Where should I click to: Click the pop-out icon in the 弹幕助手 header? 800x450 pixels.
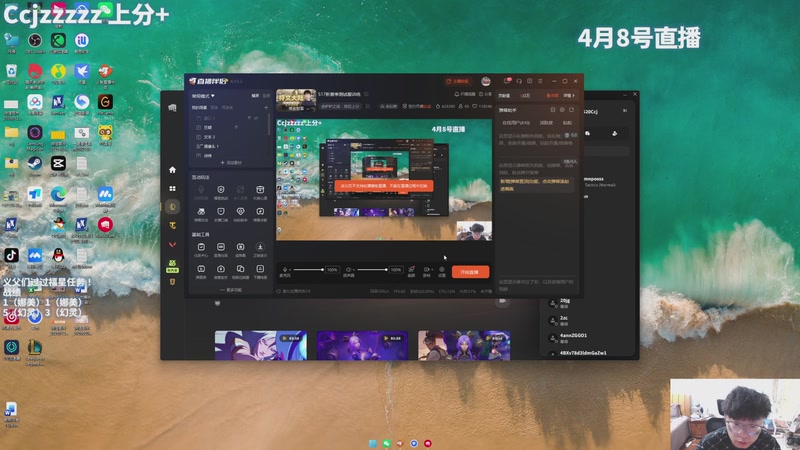pos(571,110)
